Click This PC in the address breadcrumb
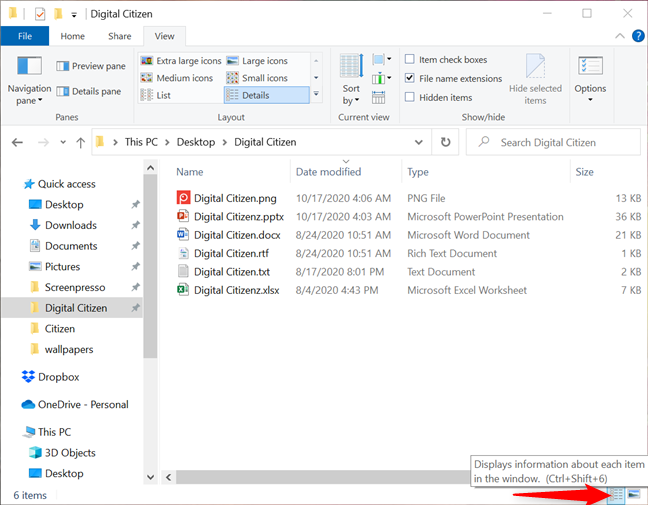Screen dimensions: 648x505 click(141, 142)
